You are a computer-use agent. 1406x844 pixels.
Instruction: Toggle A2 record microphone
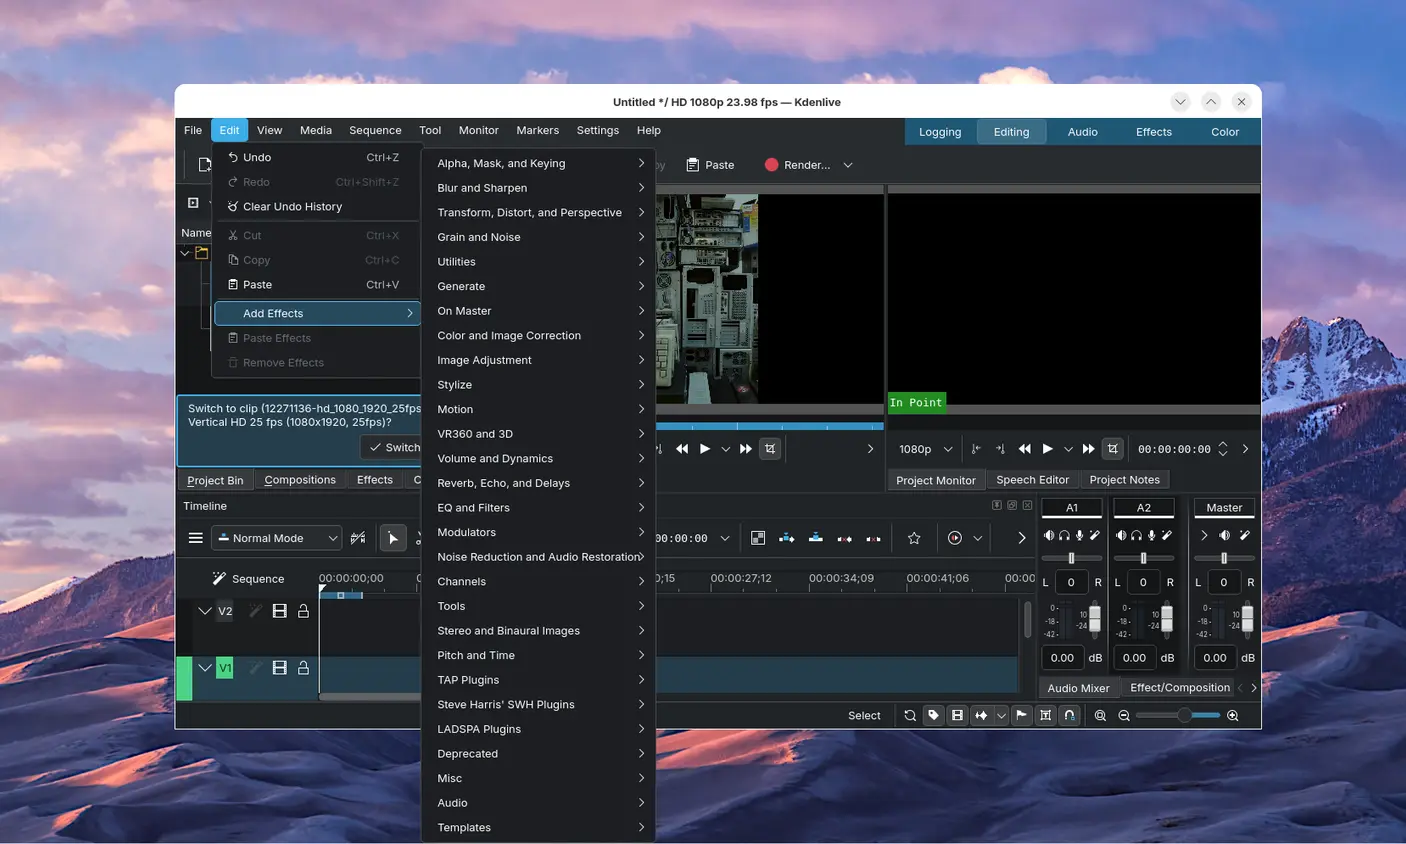point(1152,536)
